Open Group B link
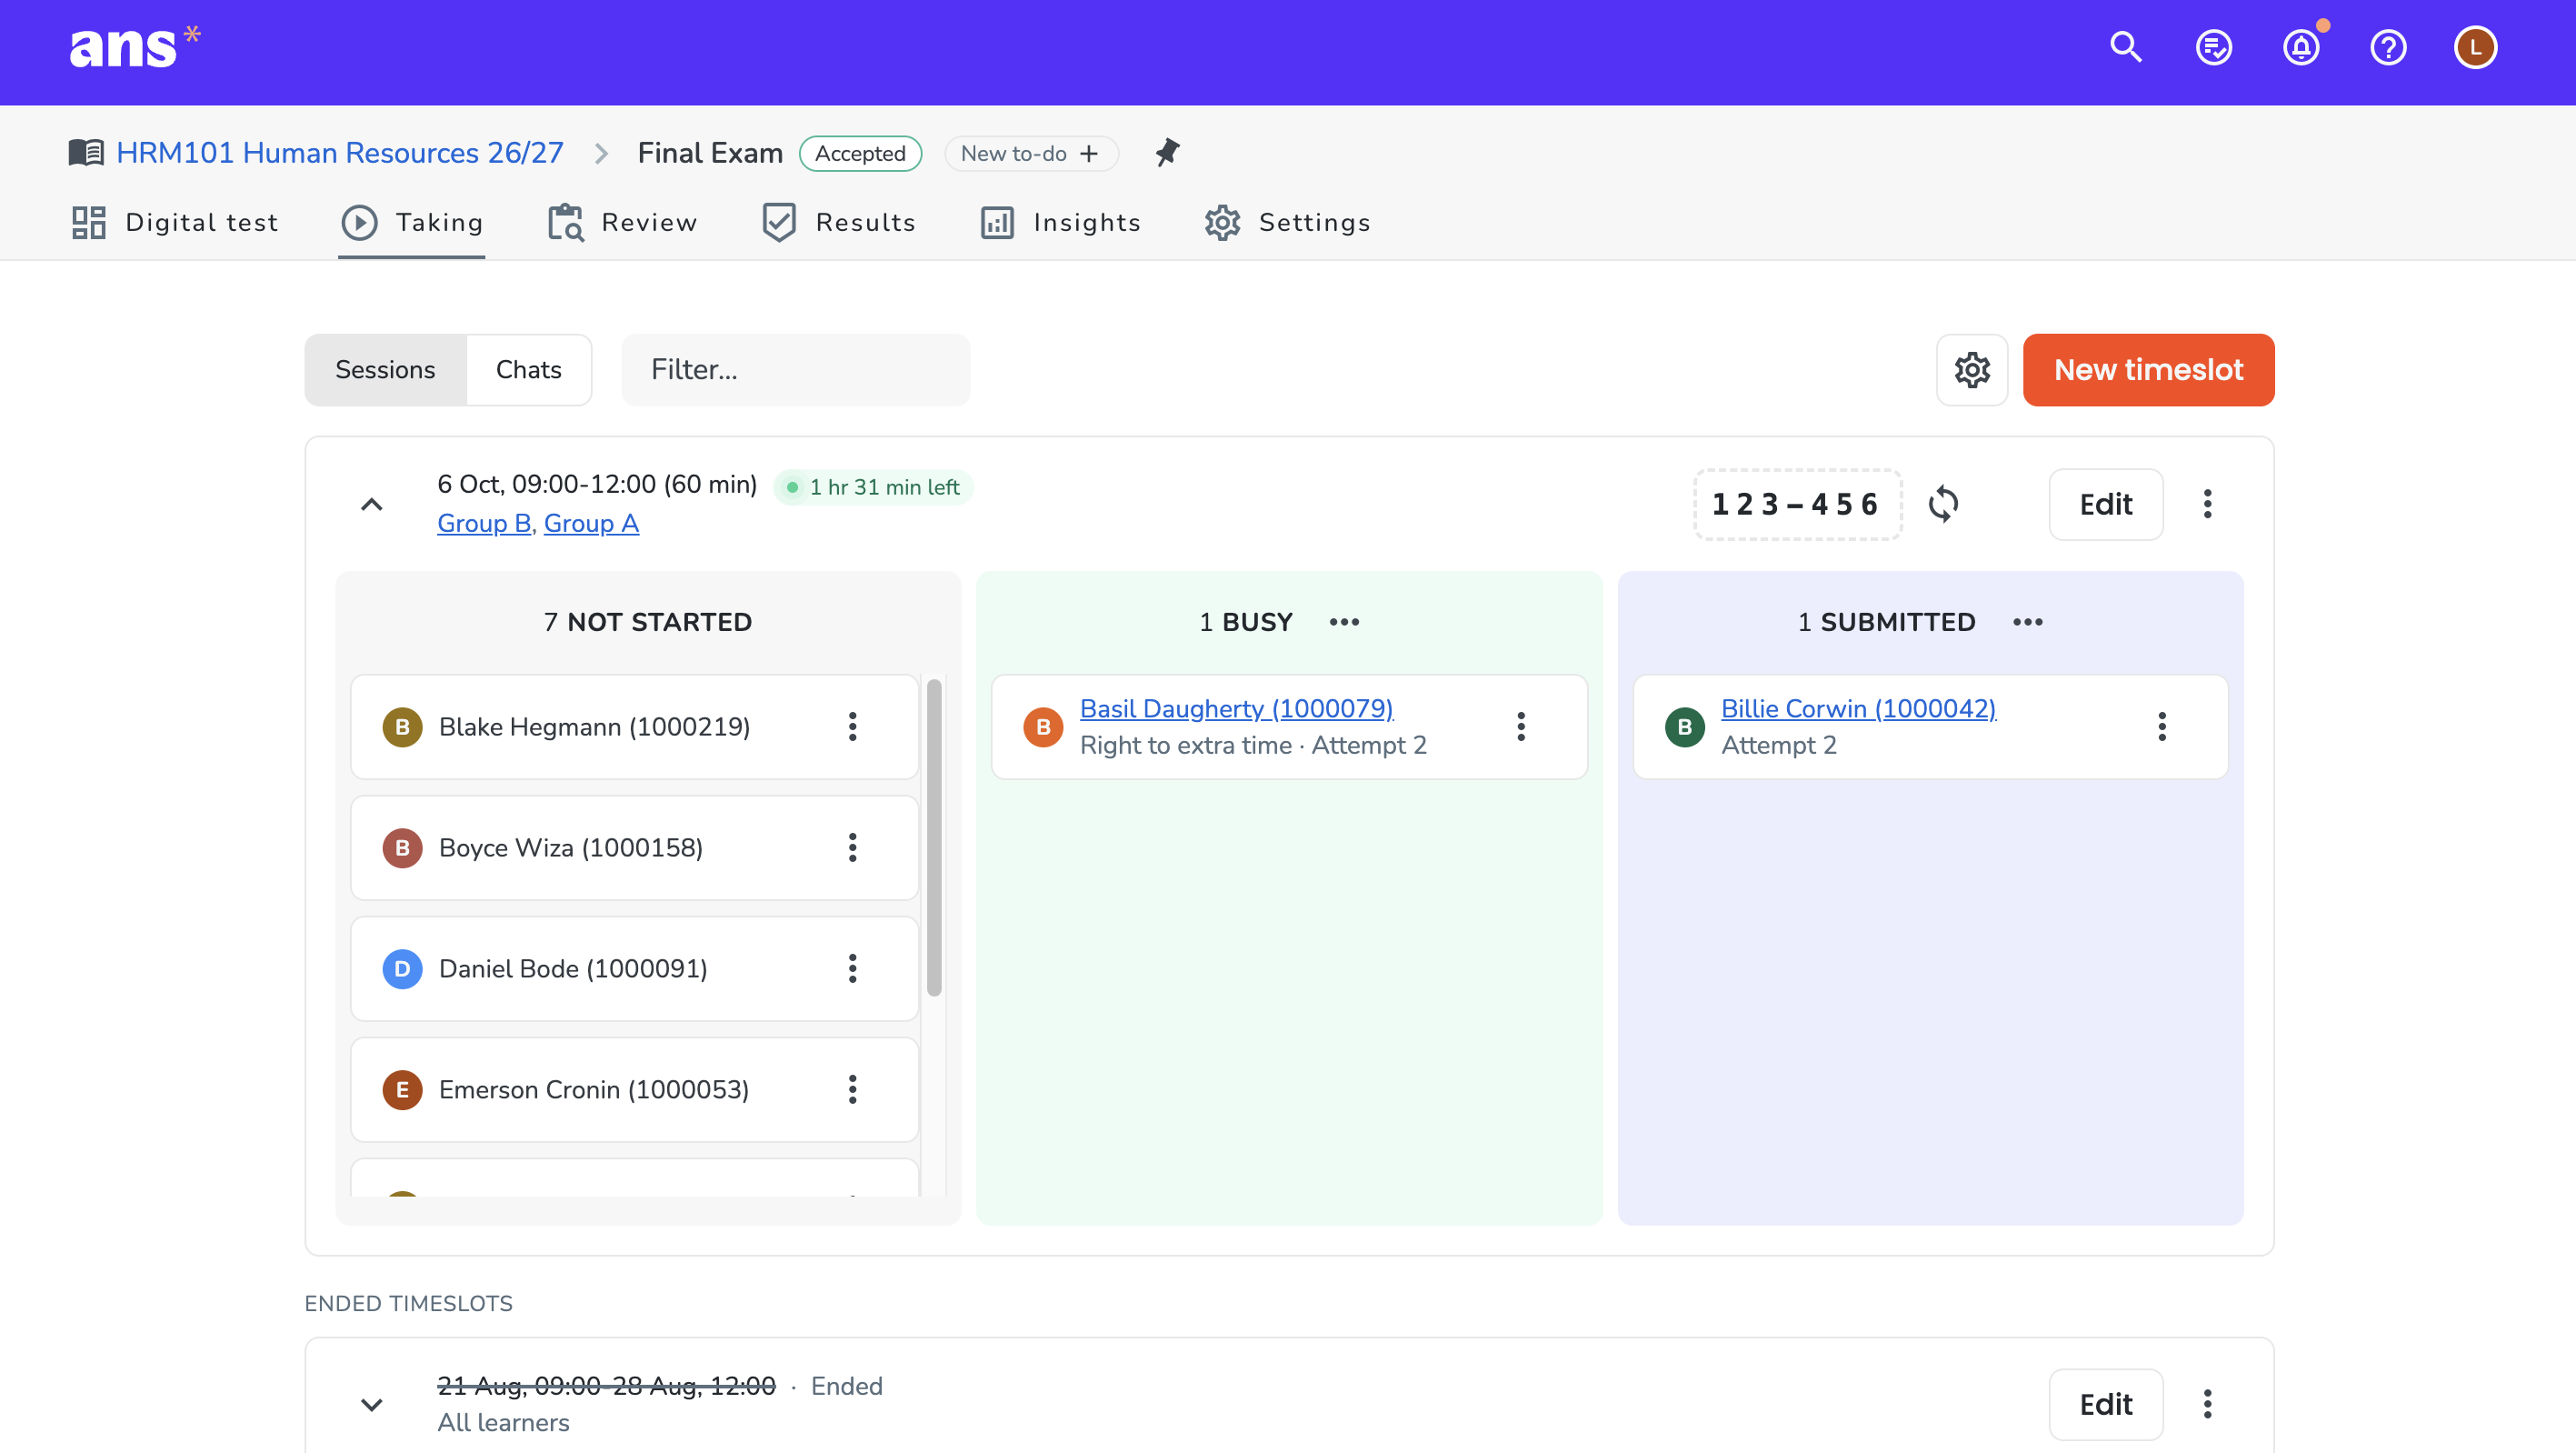The width and height of the screenshot is (2576, 1453). pos(484,523)
